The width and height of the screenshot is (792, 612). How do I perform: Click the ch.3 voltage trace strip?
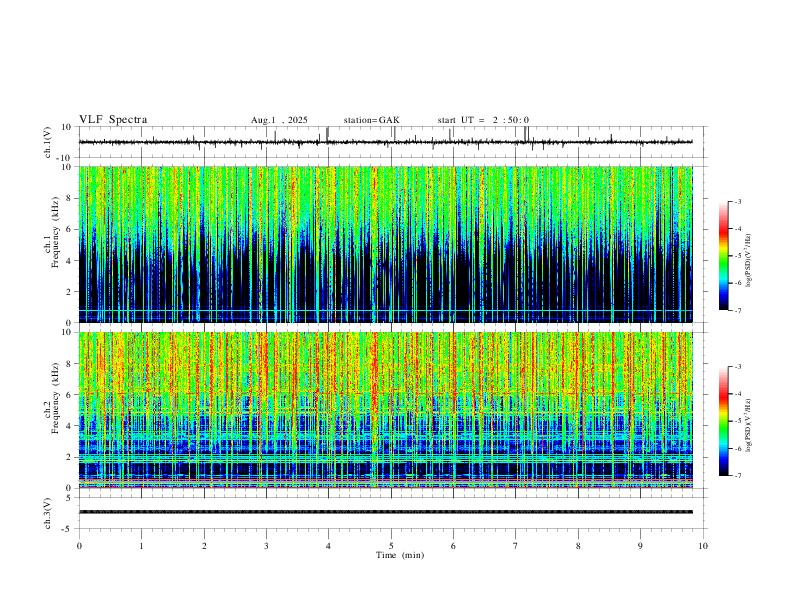(386, 512)
